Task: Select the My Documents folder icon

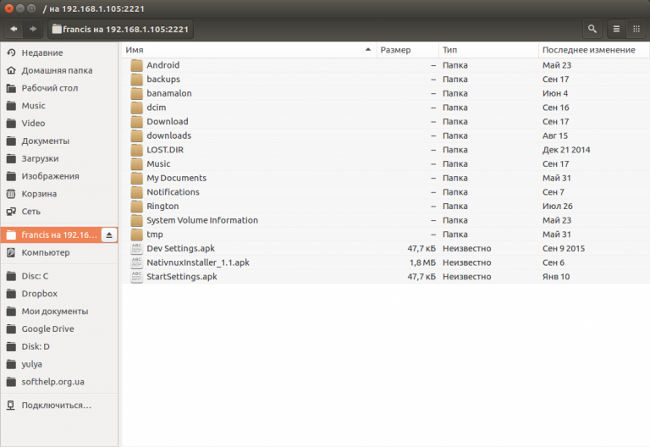Action: [136, 178]
